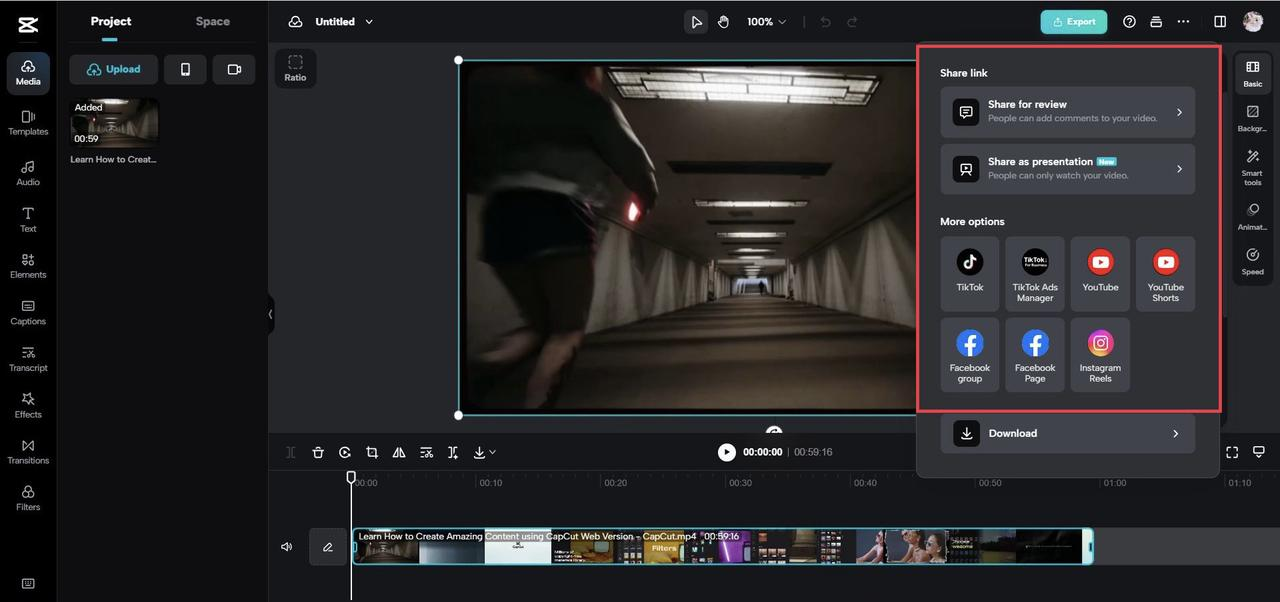Open the Ratio canvas setting
Screen dimensions: 1280x602
pyautogui.click(x=295, y=69)
